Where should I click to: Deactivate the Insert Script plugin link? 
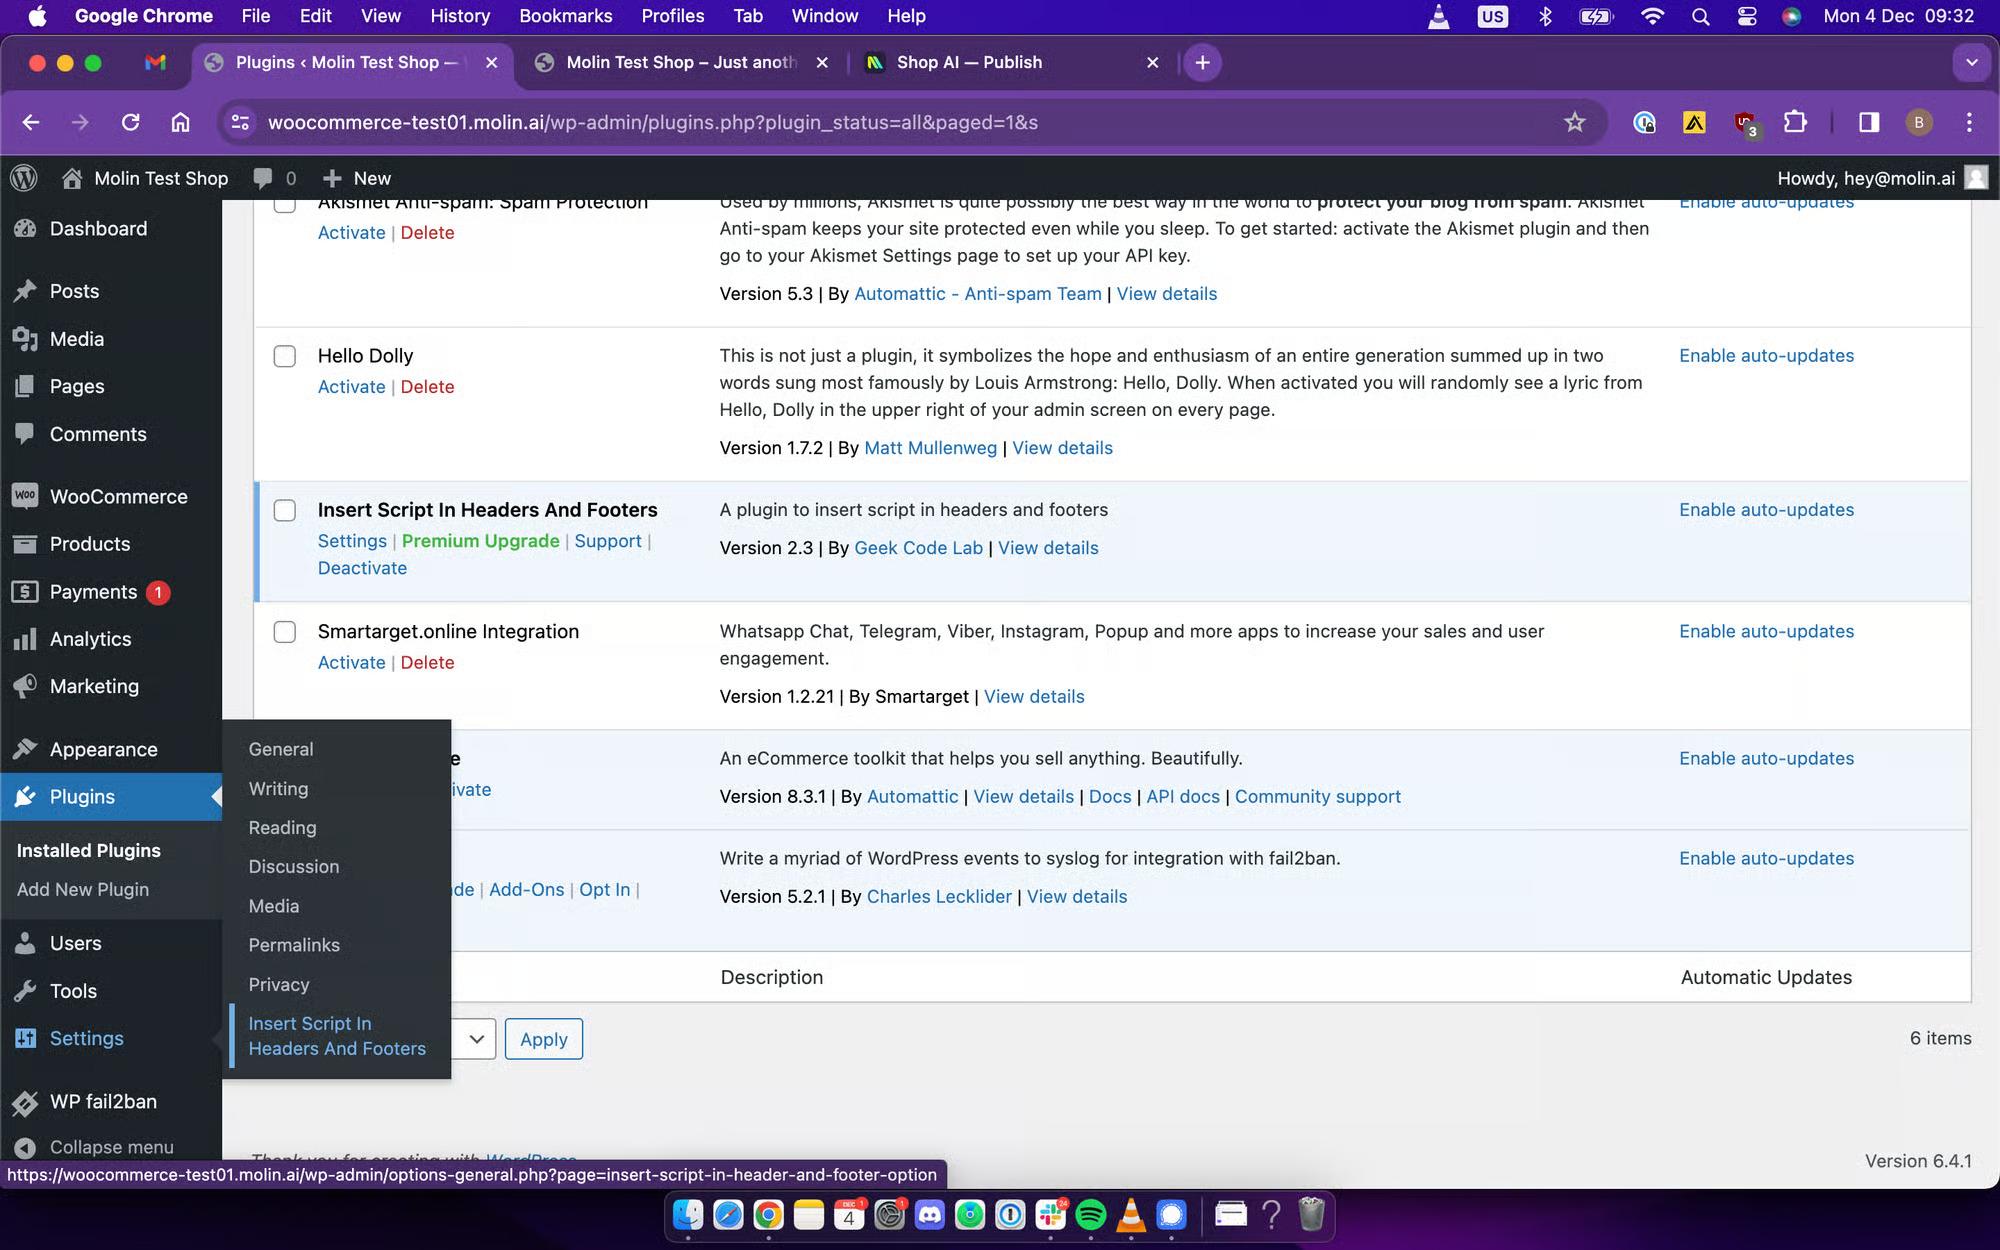click(362, 568)
